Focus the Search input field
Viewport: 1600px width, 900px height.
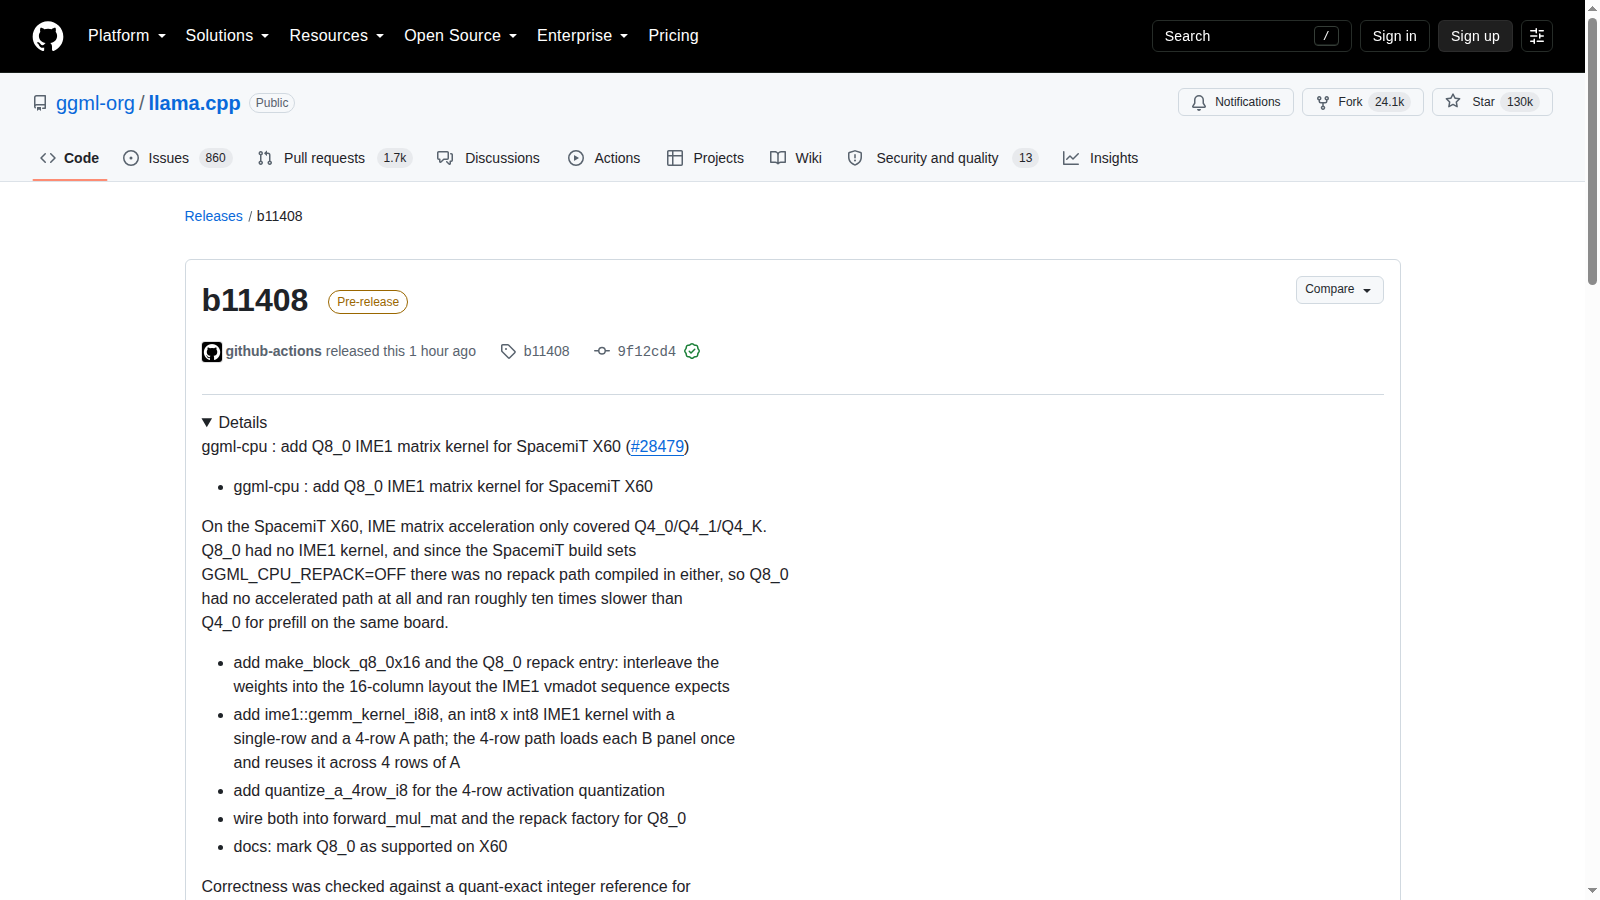(x=1252, y=36)
